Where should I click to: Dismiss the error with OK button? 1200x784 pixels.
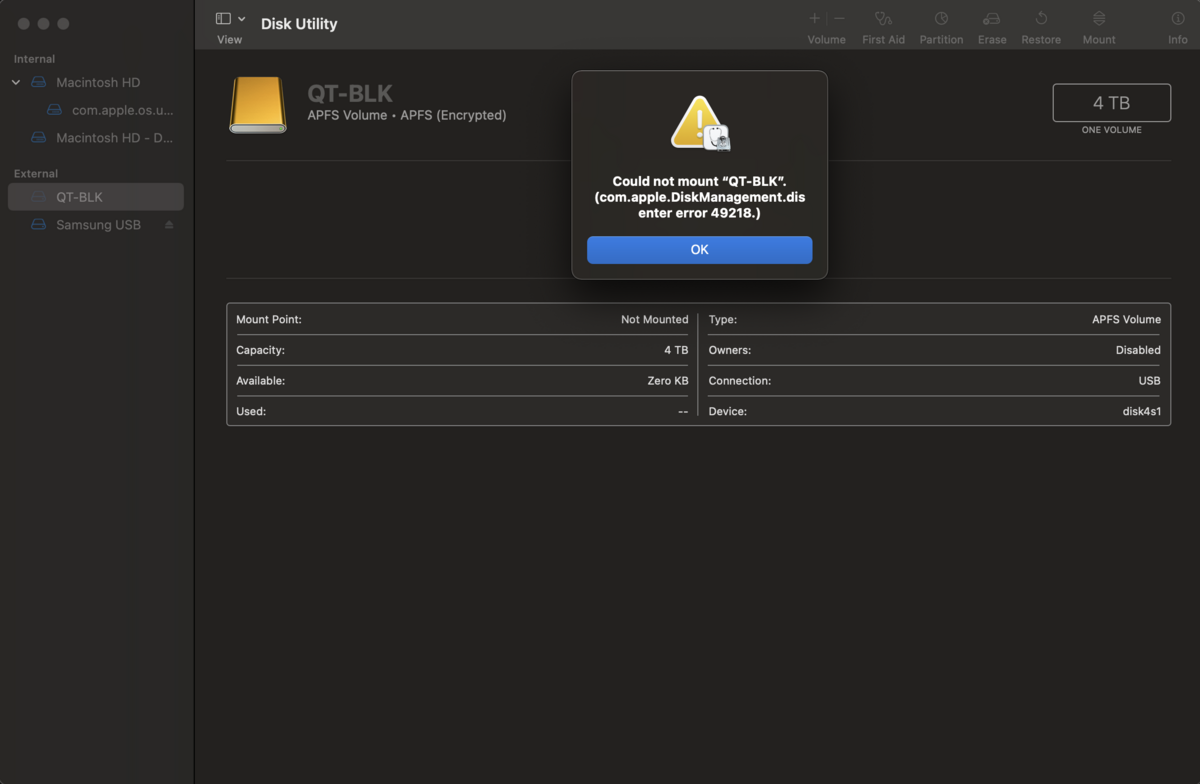[x=699, y=250]
